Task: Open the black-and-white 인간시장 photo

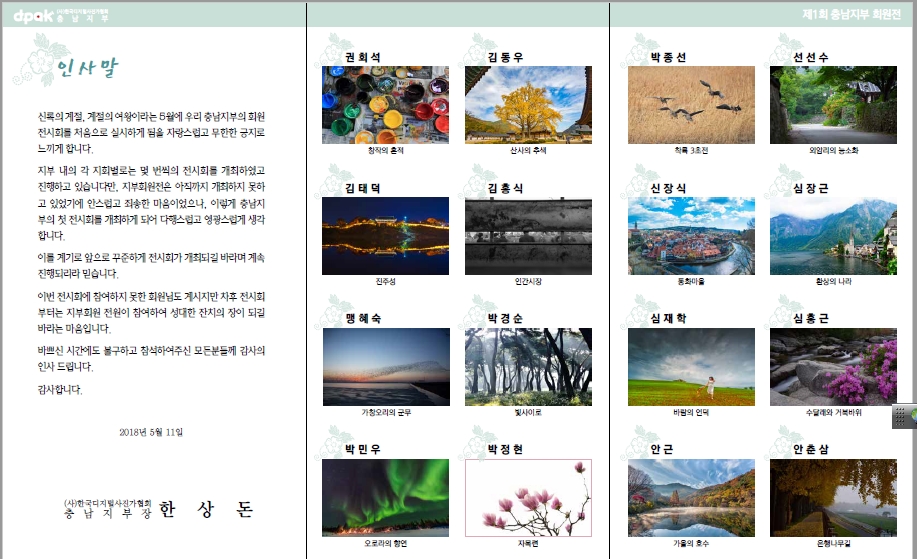Action: coord(528,236)
